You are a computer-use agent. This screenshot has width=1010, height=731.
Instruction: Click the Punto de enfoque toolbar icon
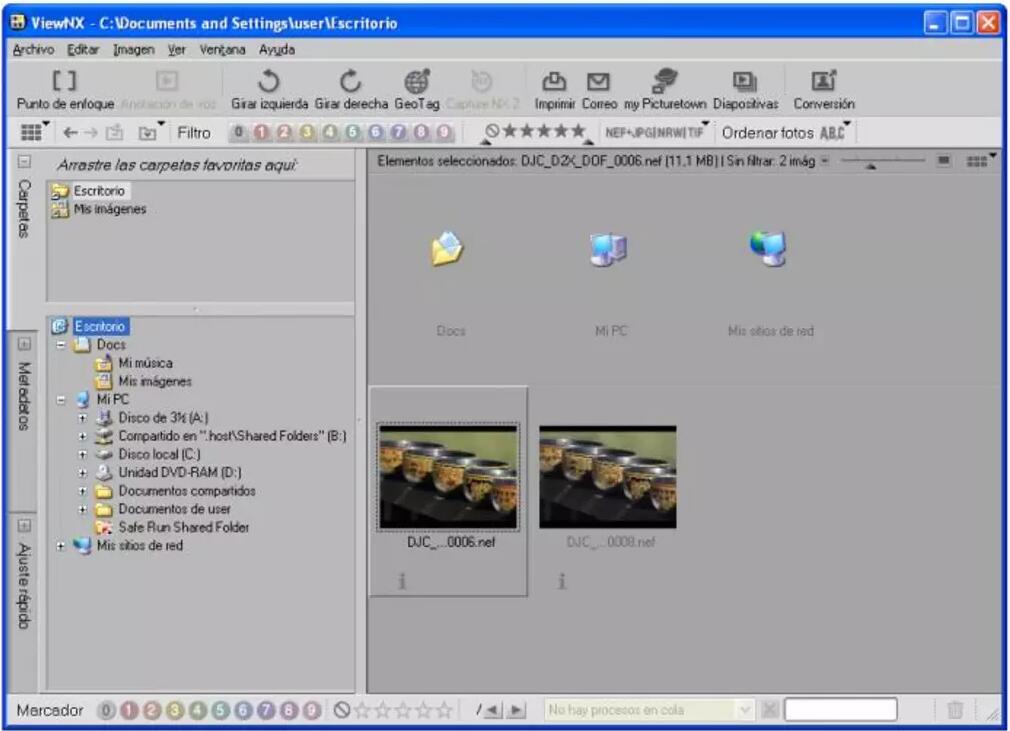coord(64,83)
